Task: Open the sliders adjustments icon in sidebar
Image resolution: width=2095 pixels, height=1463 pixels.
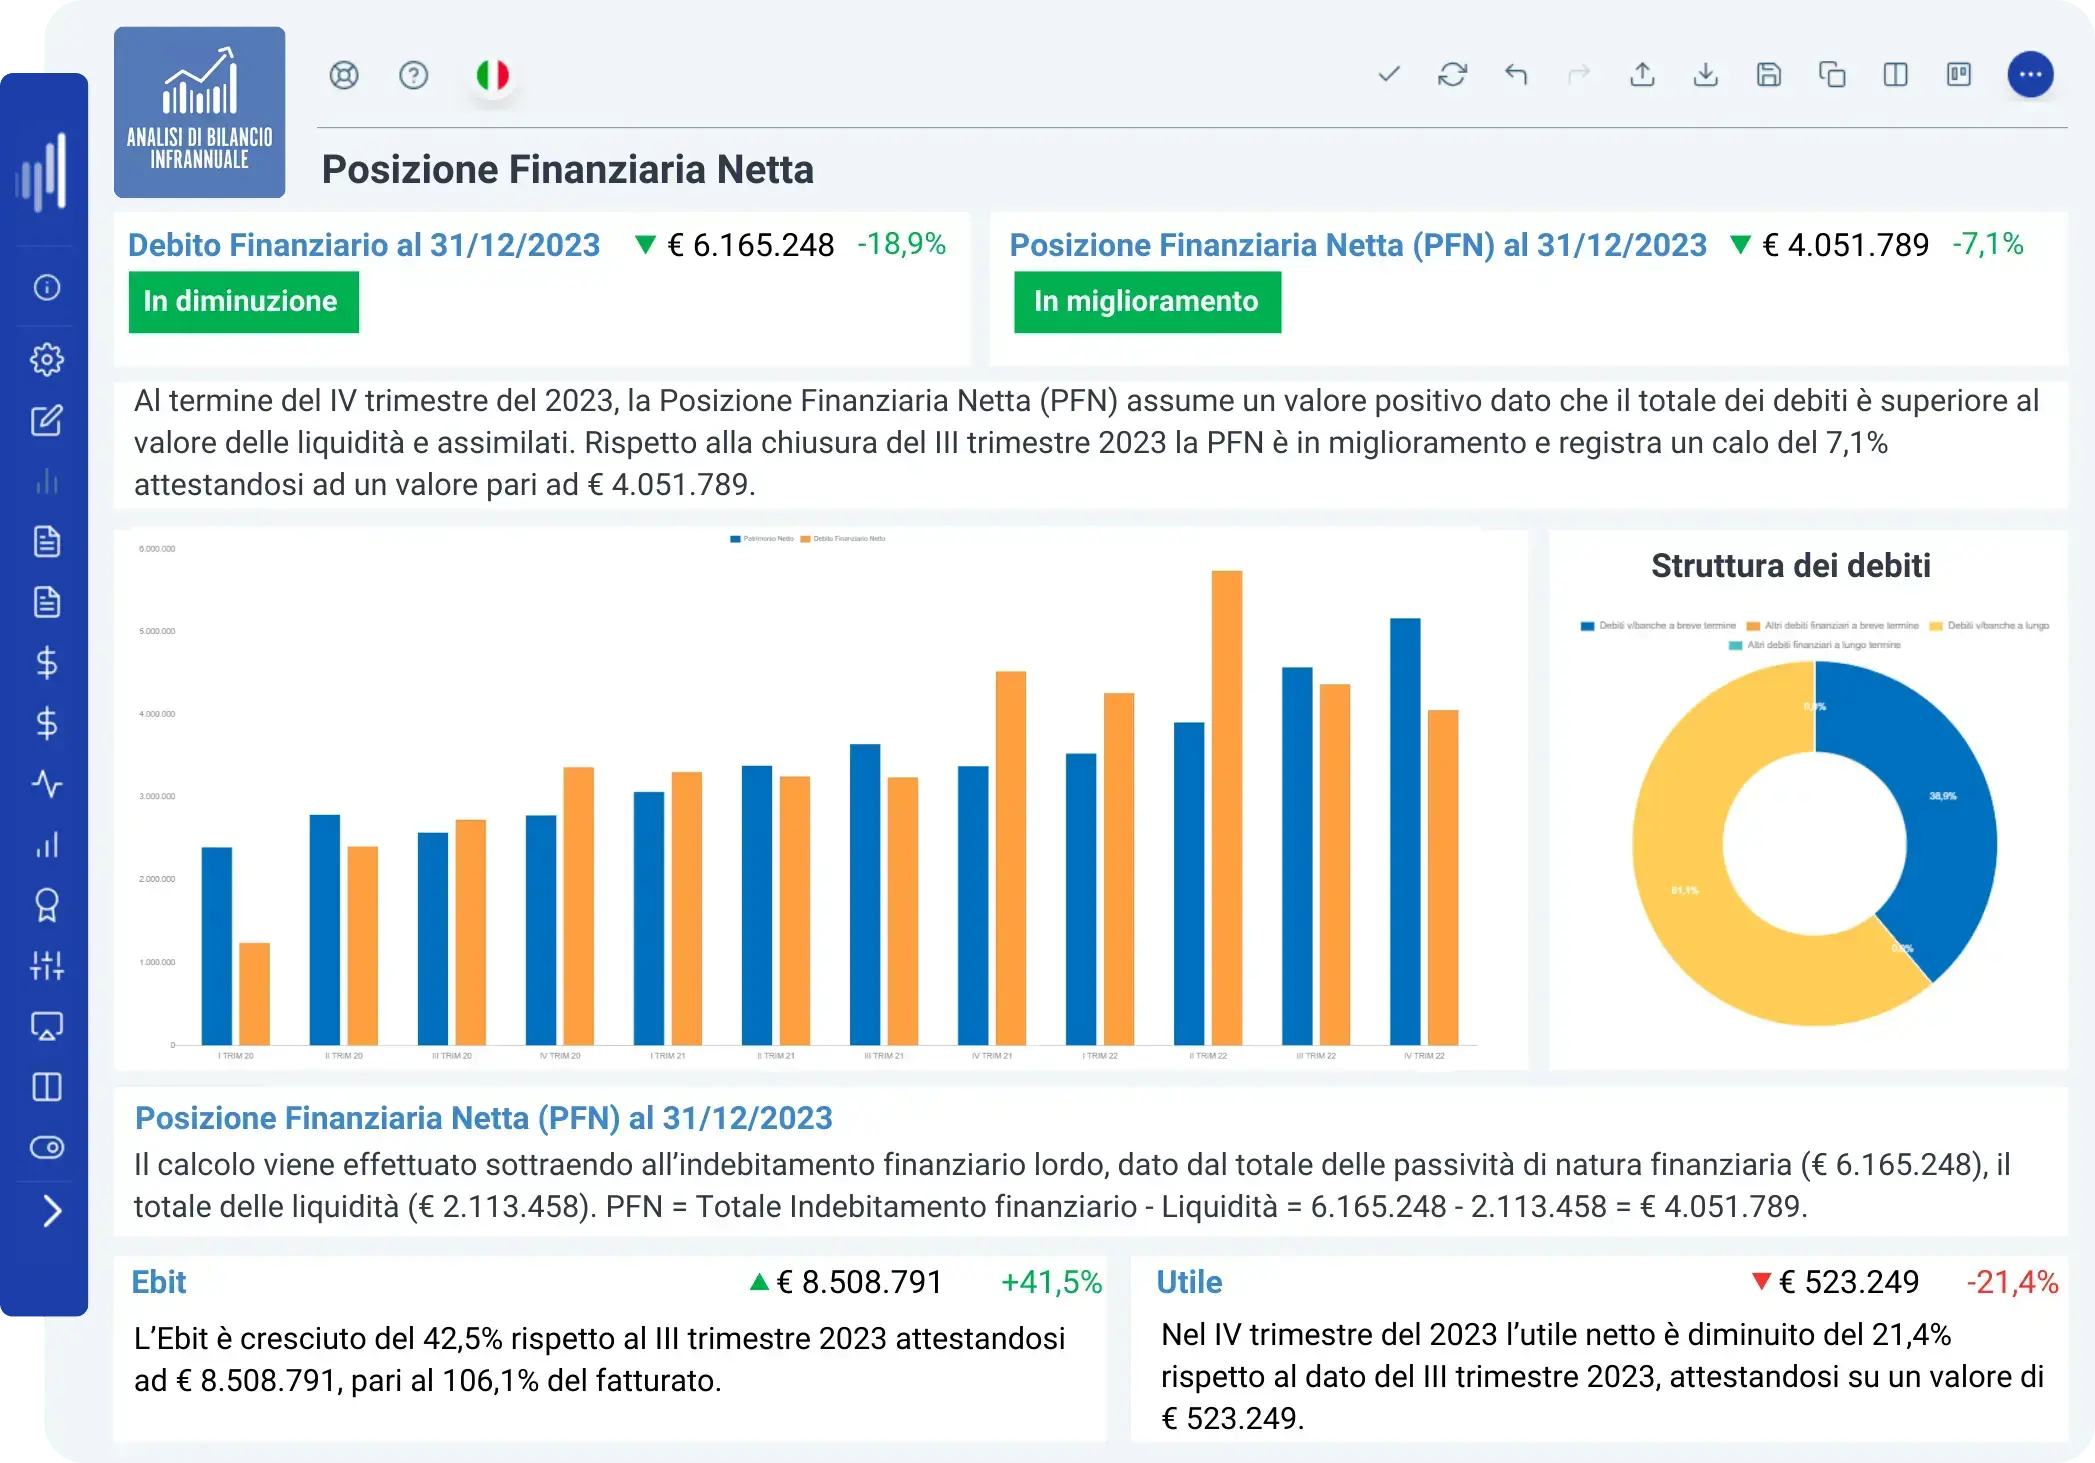Action: click(x=47, y=966)
